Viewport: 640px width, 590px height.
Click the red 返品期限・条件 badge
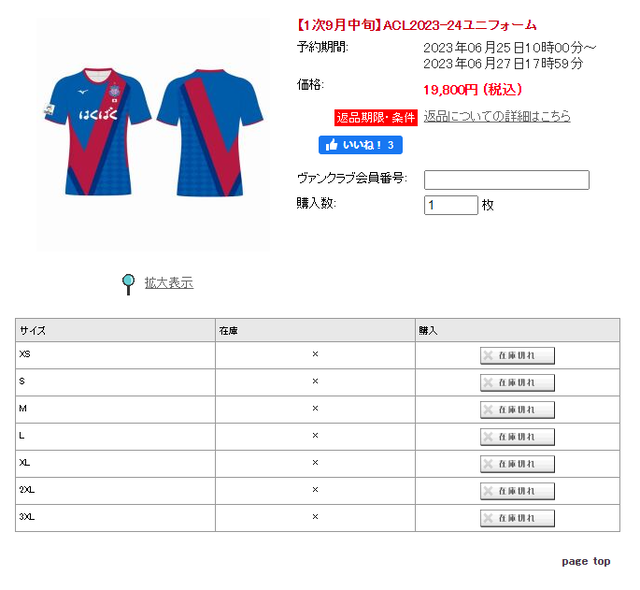(x=376, y=118)
